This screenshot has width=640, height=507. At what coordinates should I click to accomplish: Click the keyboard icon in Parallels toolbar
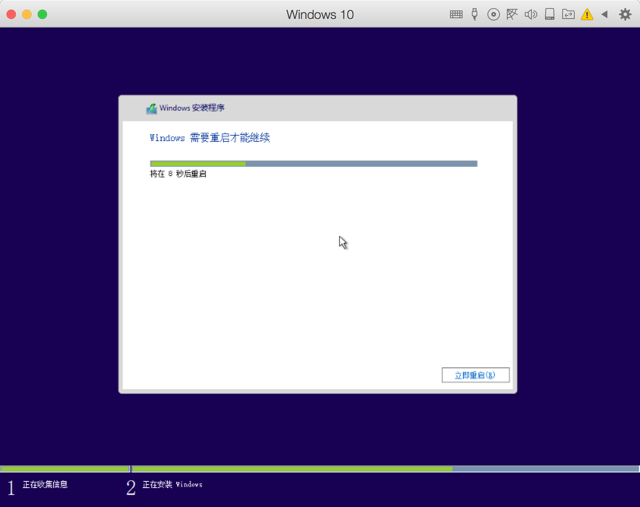pos(456,15)
